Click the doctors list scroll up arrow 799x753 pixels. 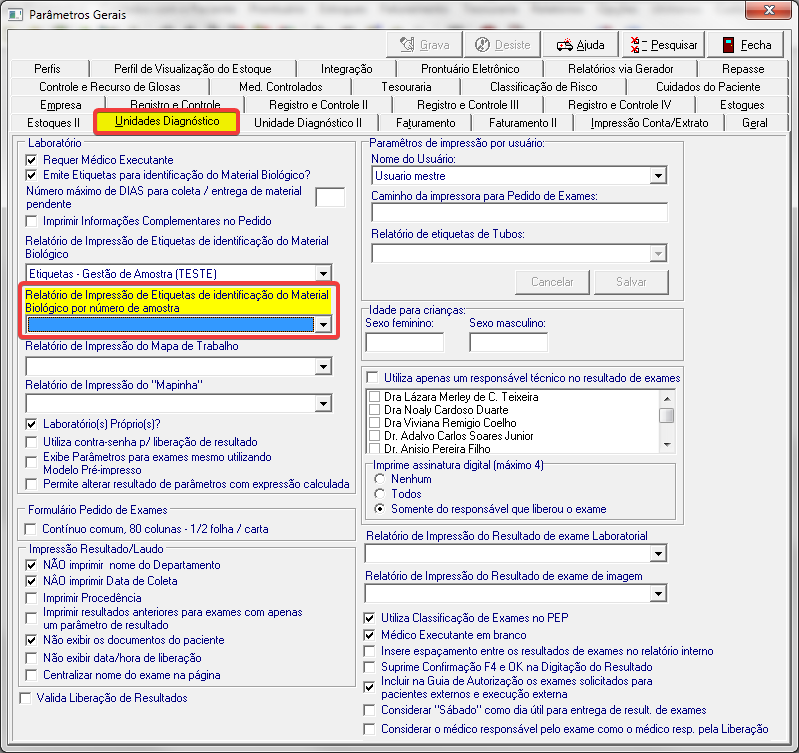[667, 398]
